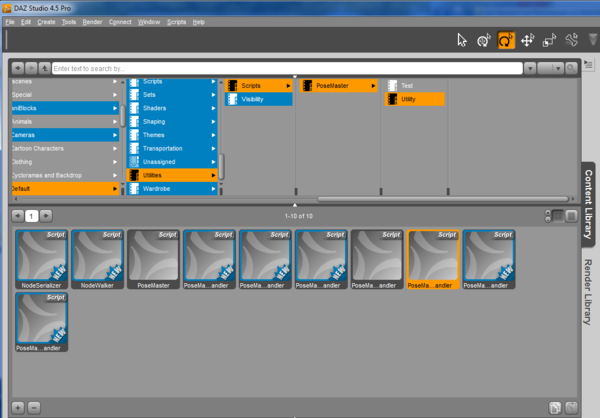The image size is (600, 418).
Task: Navigate up one category level
Action: (x=44, y=68)
